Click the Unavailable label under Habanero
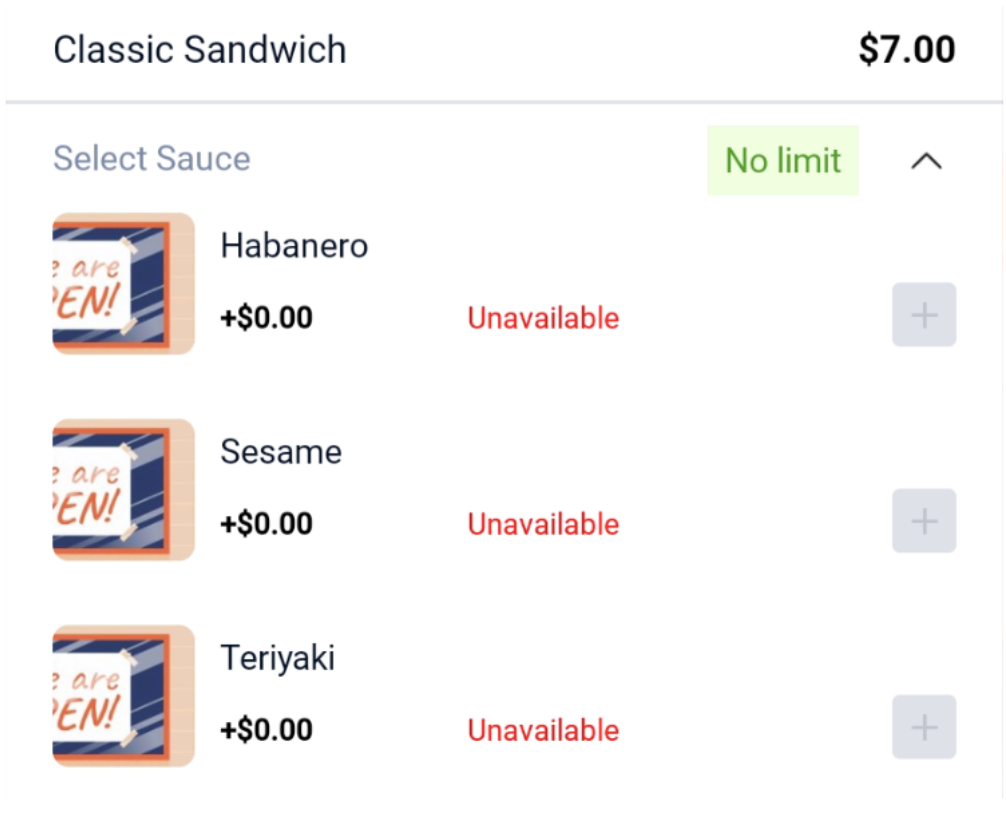Screen dimensions: 1006x820 click(543, 319)
